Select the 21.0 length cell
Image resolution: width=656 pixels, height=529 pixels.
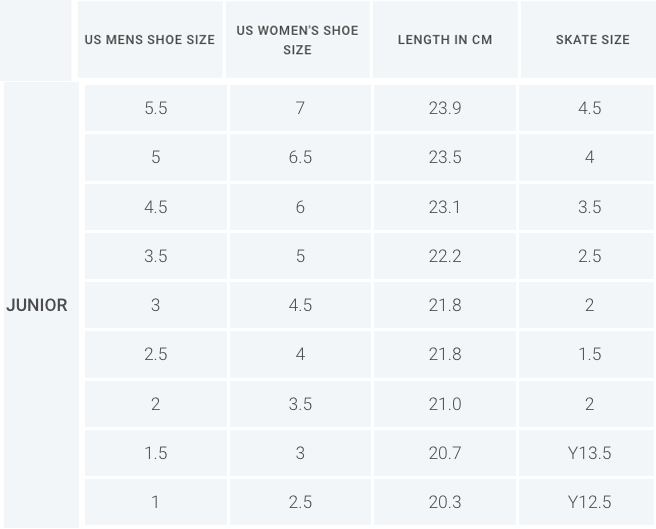tap(445, 404)
